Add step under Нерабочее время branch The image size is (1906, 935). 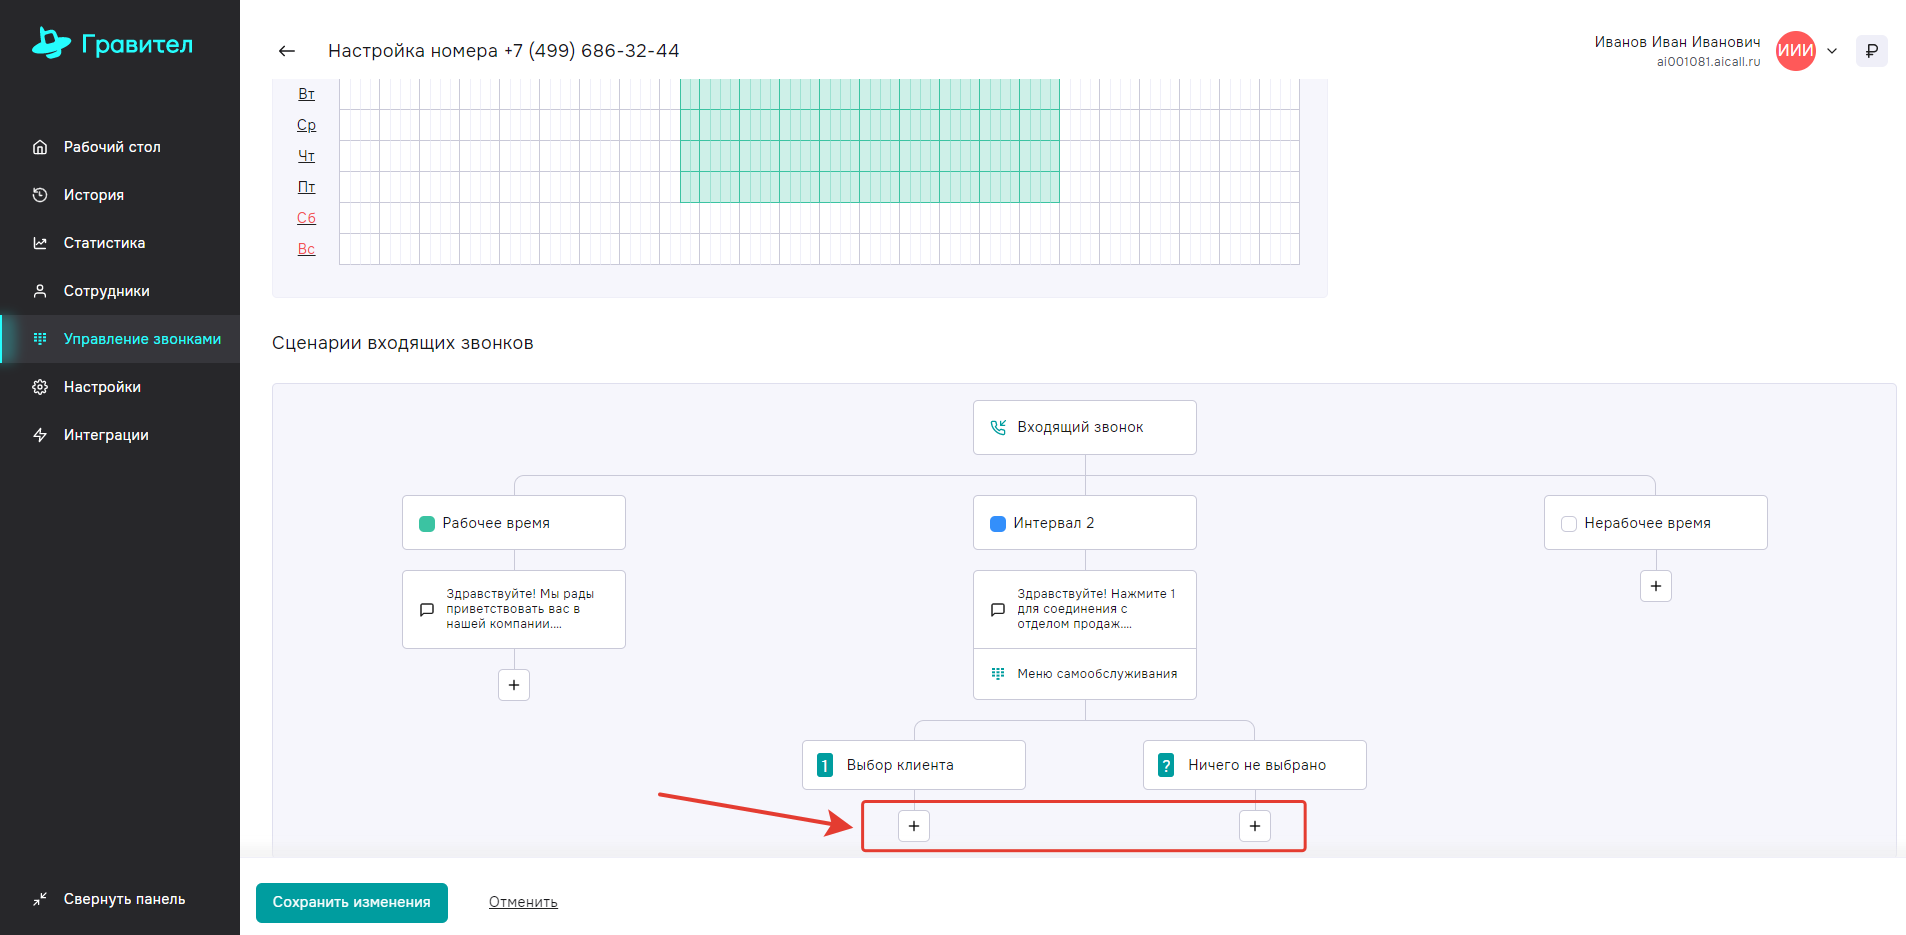tap(1655, 586)
